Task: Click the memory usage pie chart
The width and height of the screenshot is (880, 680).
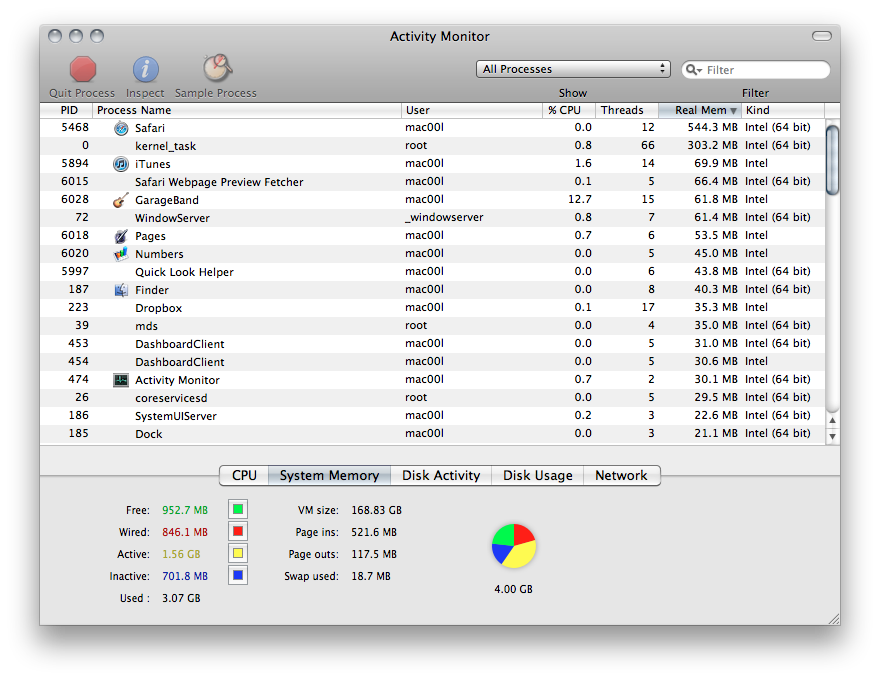Action: (514, 546)
